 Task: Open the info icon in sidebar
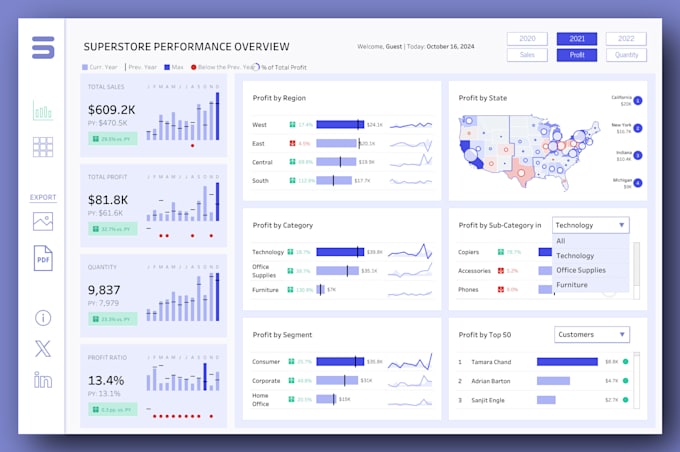click(43, 318)
